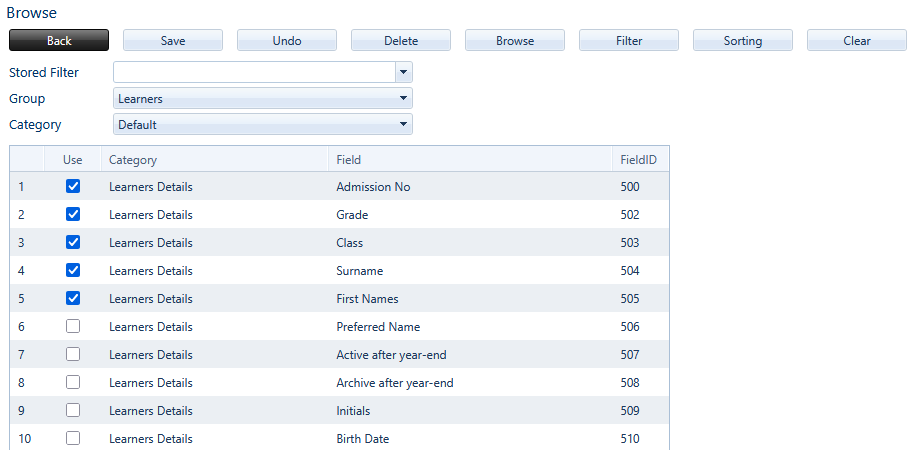Click FieldID value 508

[x=630, y=382]
